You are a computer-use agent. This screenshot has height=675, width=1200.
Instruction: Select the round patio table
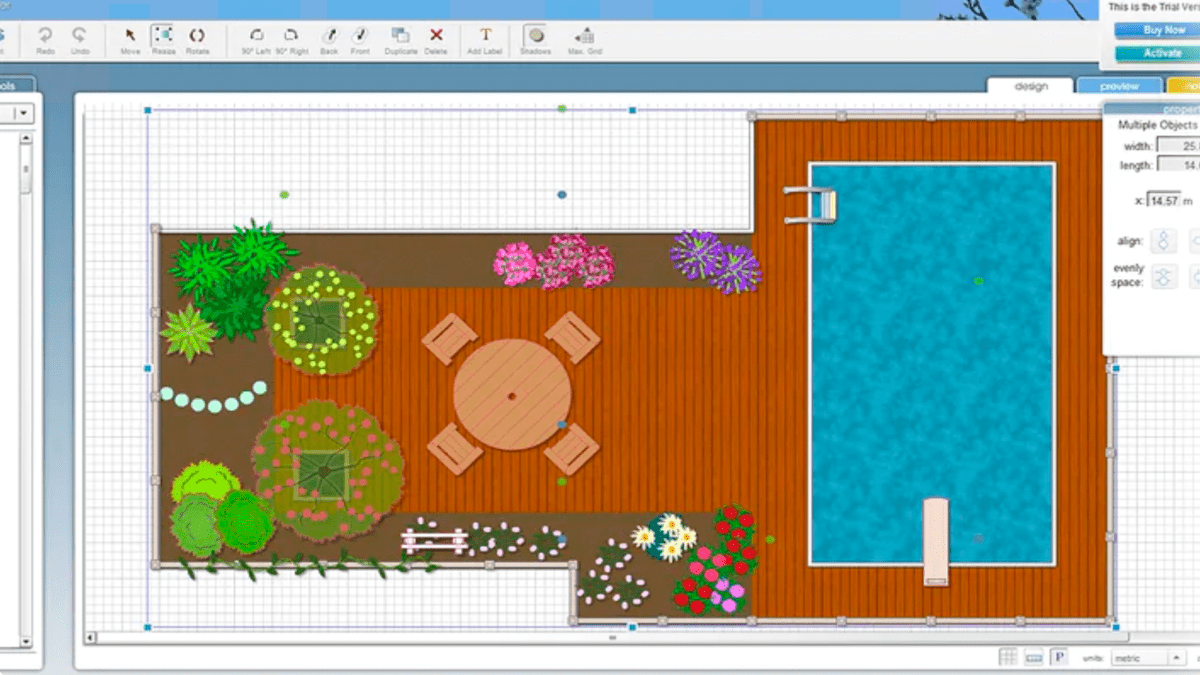pyautogui.click(x=512, y=394)
